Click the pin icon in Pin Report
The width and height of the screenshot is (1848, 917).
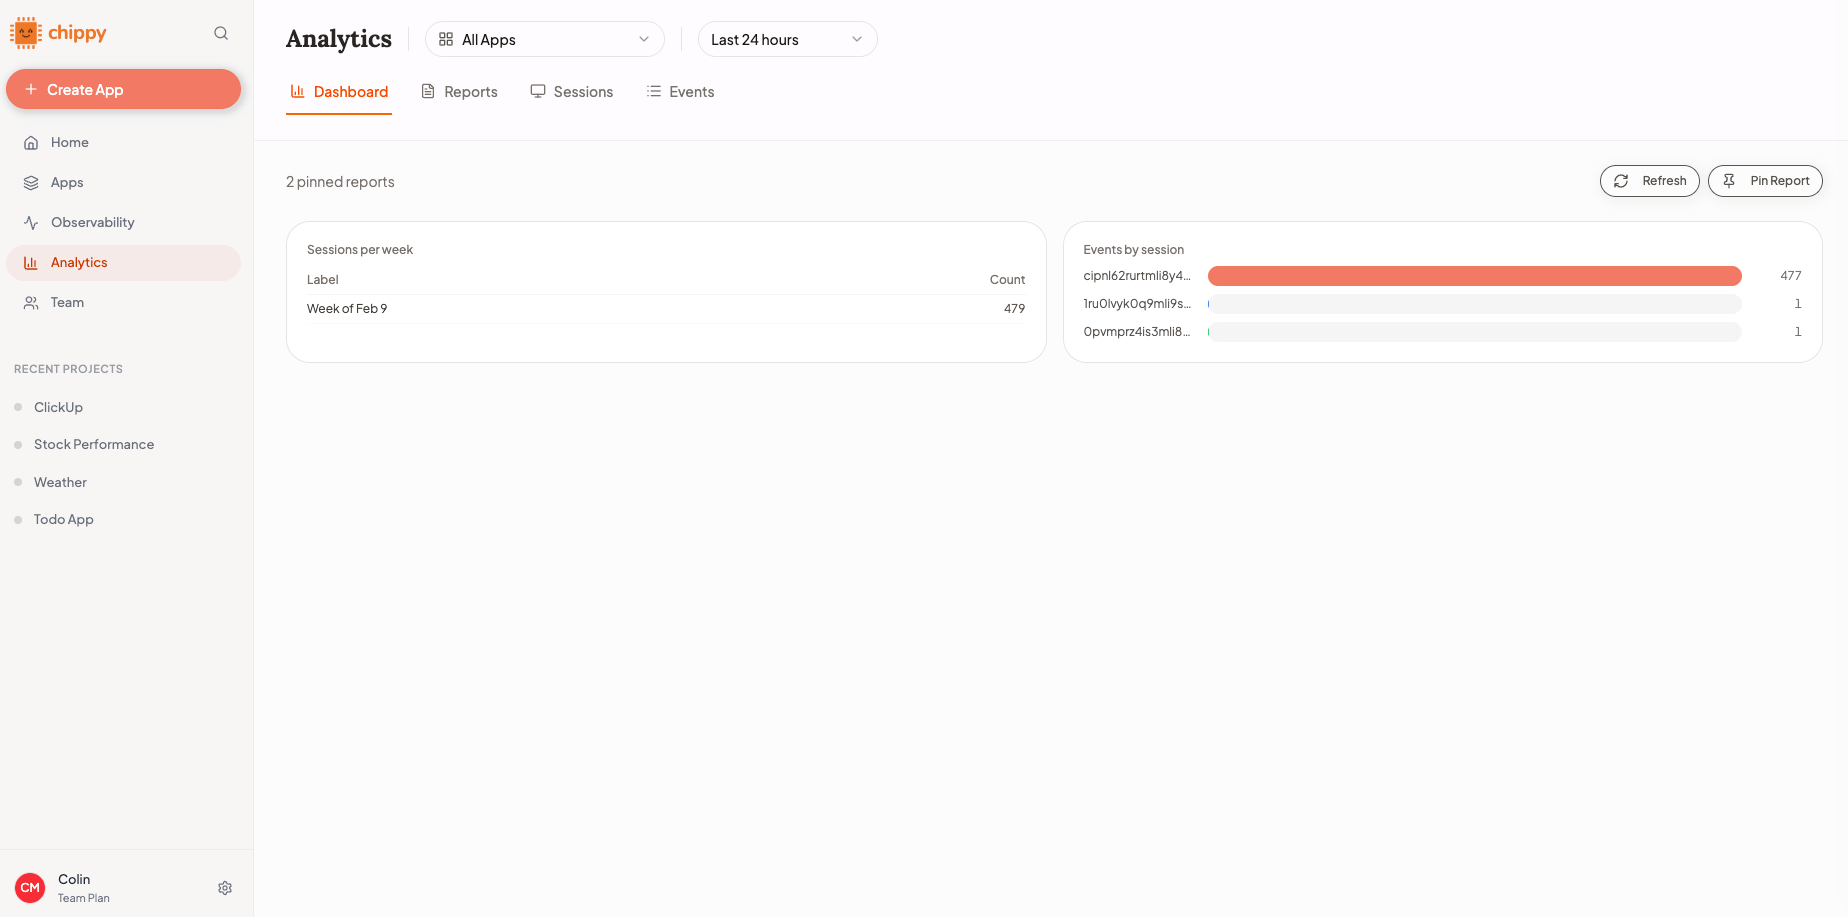click(1729, 181)
